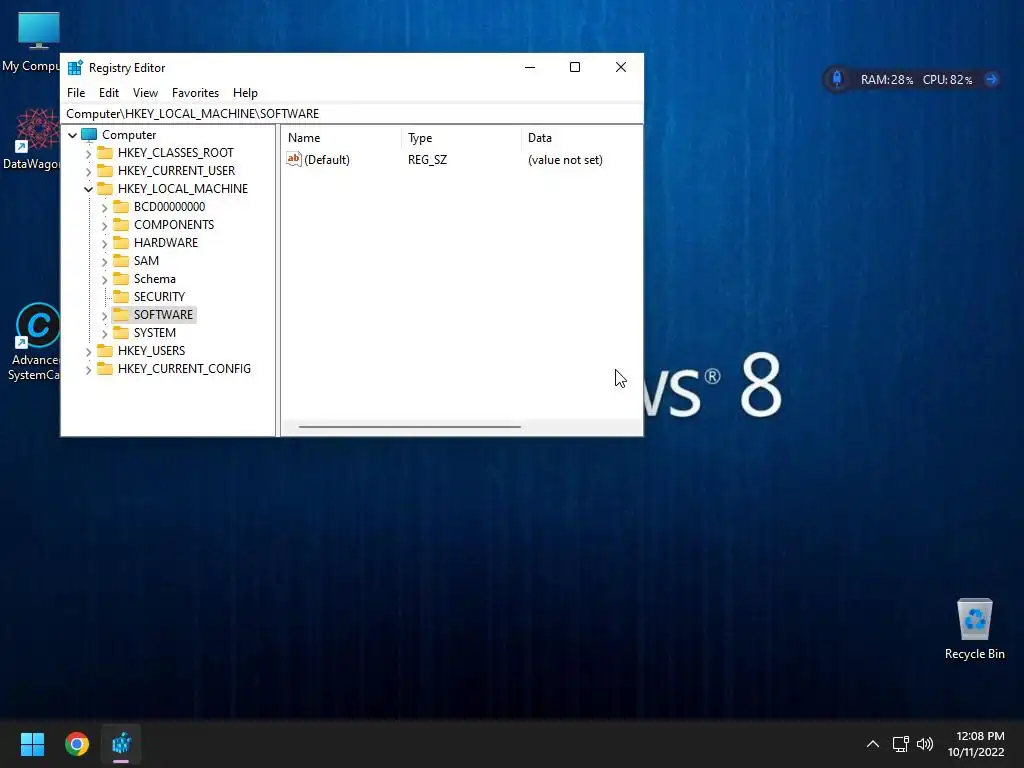Expand the HKEY_USERS chevron
Image resolution: width=1024 pixels, height=768 pixels.
point(88,351)
